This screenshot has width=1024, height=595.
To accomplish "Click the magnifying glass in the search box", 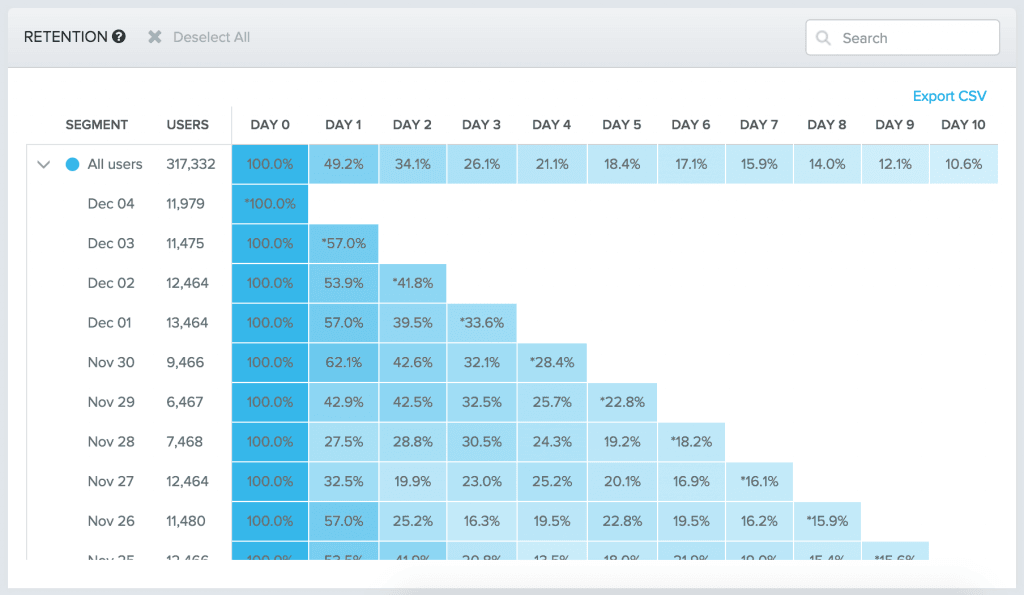I will click(823, 37).
